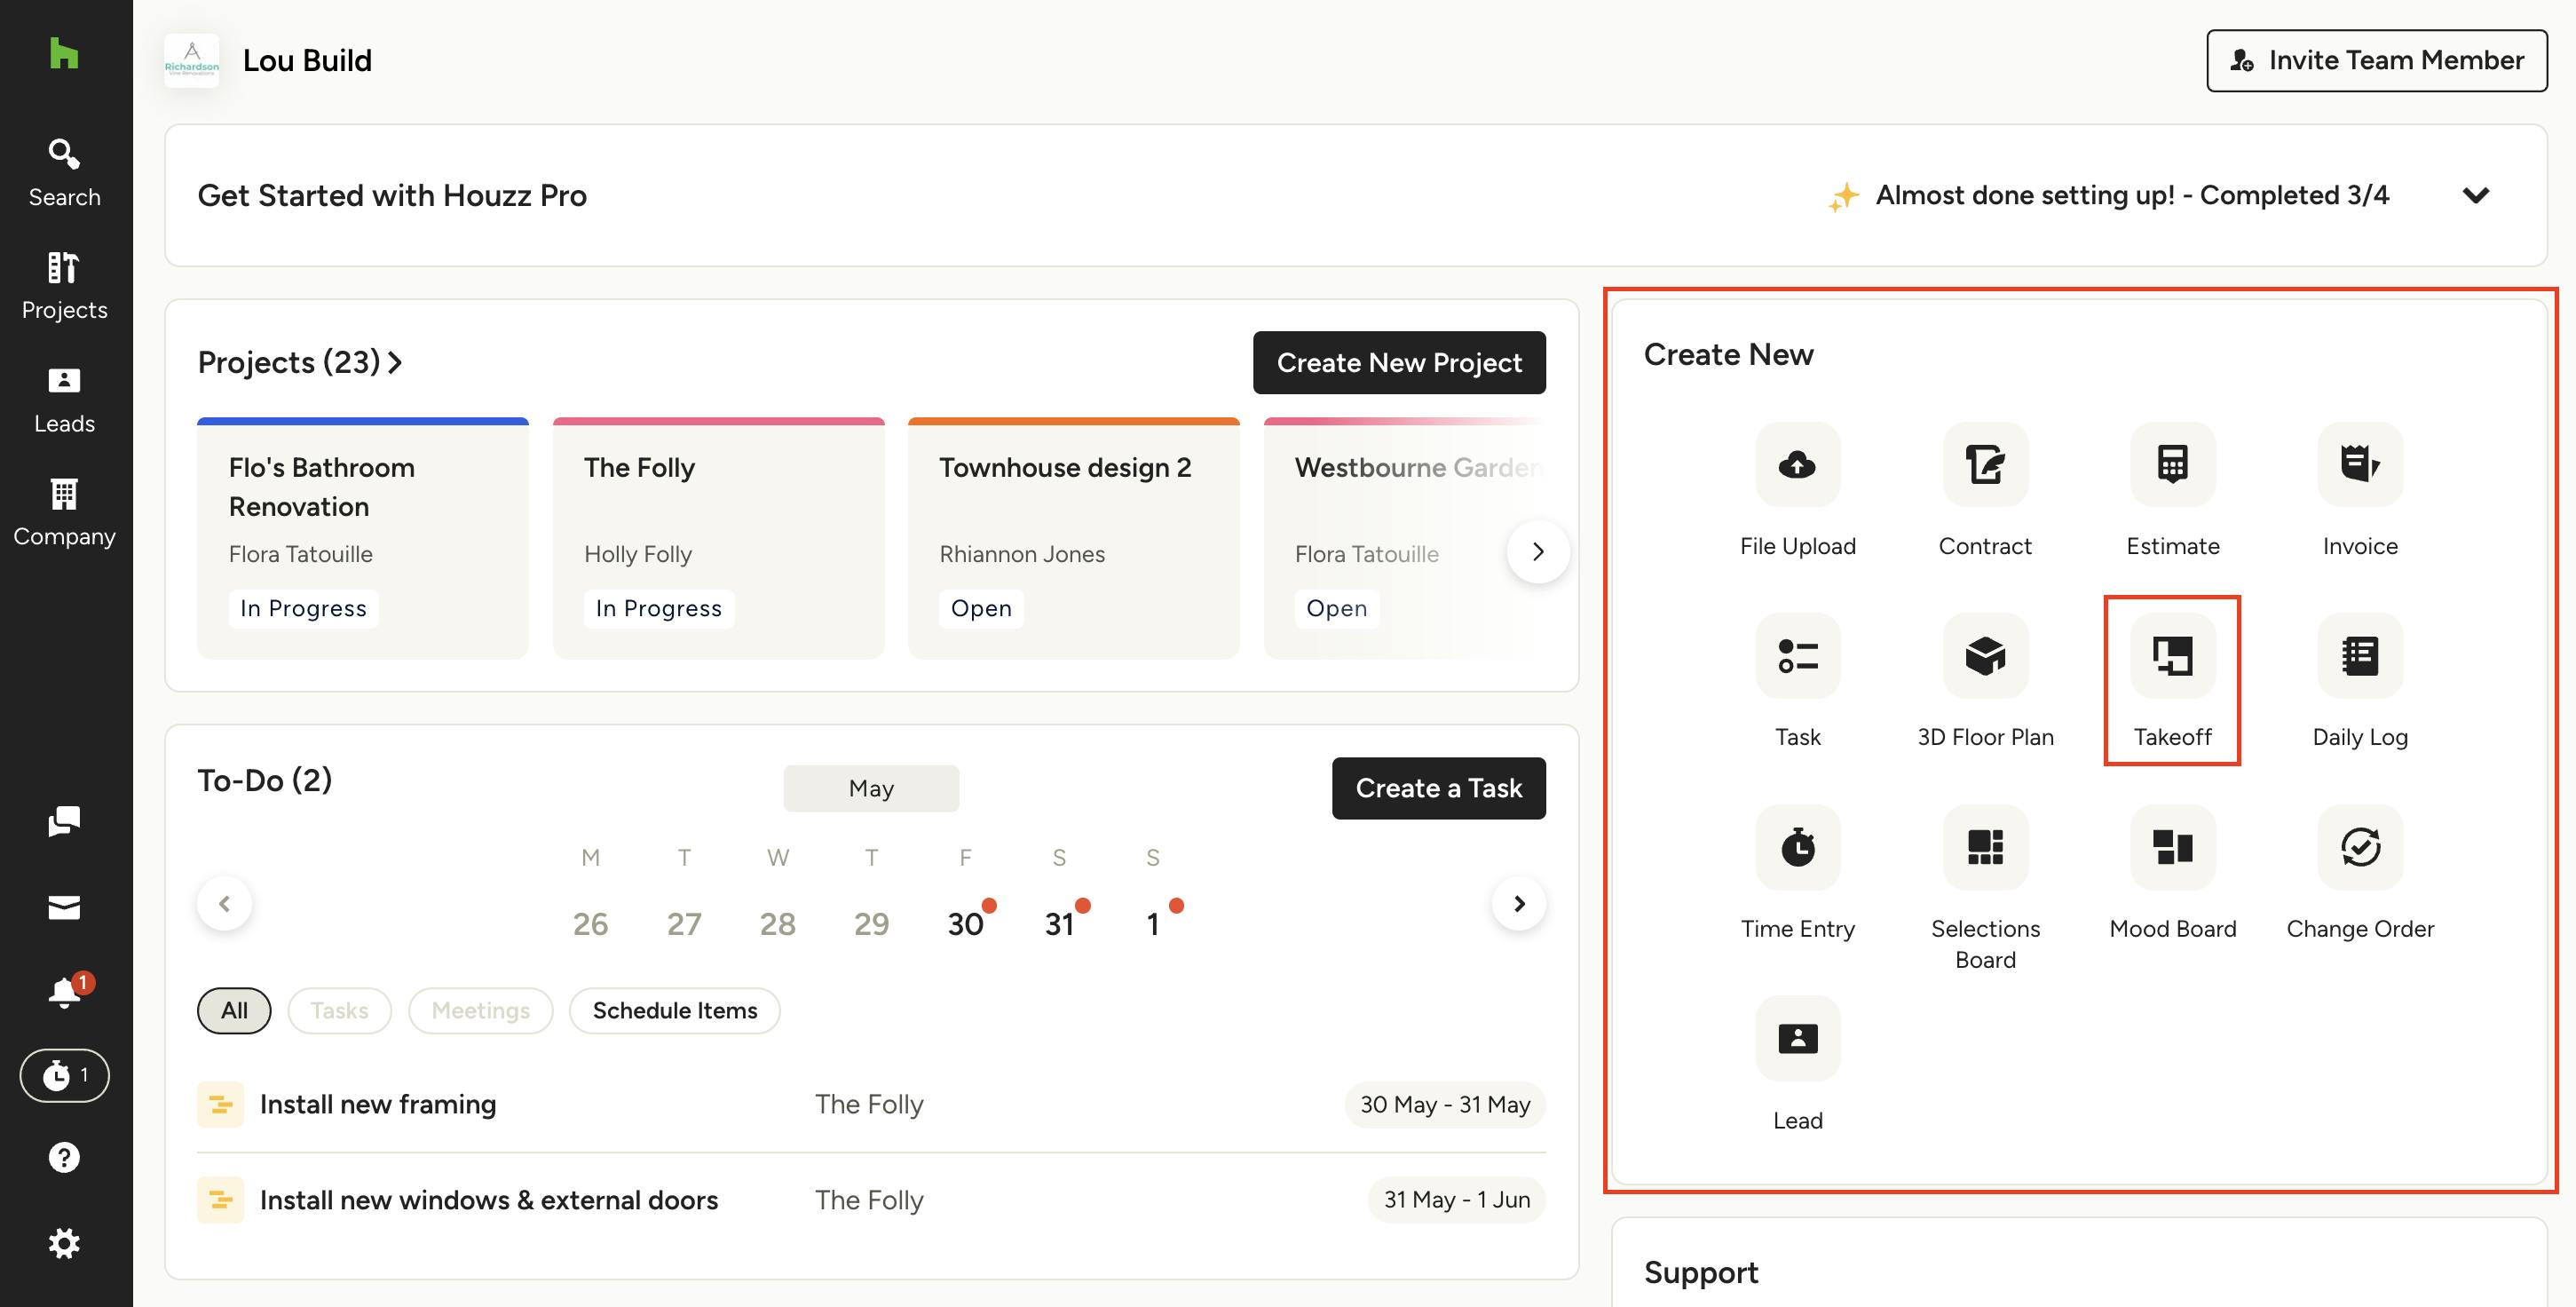
Task: Click Almost done setting up text
Action: point(2131,195)
